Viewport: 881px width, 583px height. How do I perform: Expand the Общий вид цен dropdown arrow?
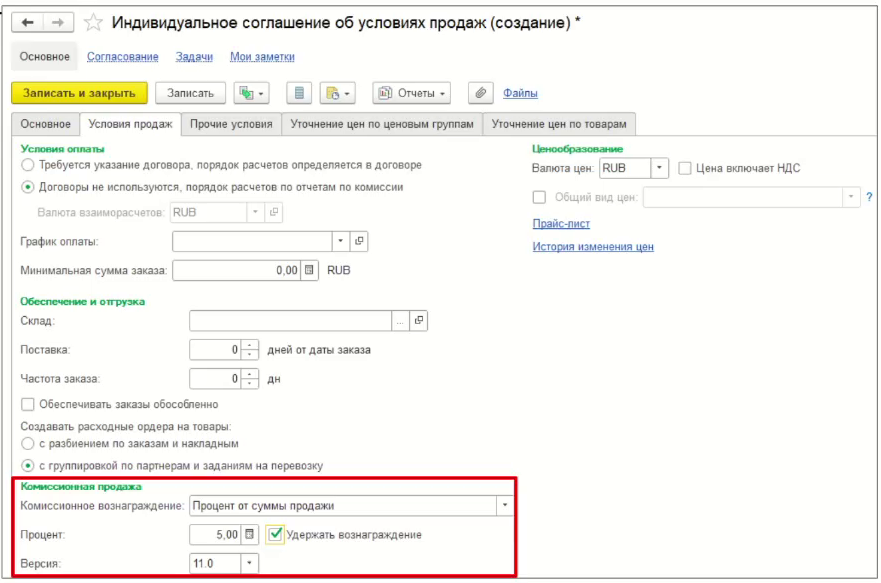pyautogui.click(x=851, y=197)
